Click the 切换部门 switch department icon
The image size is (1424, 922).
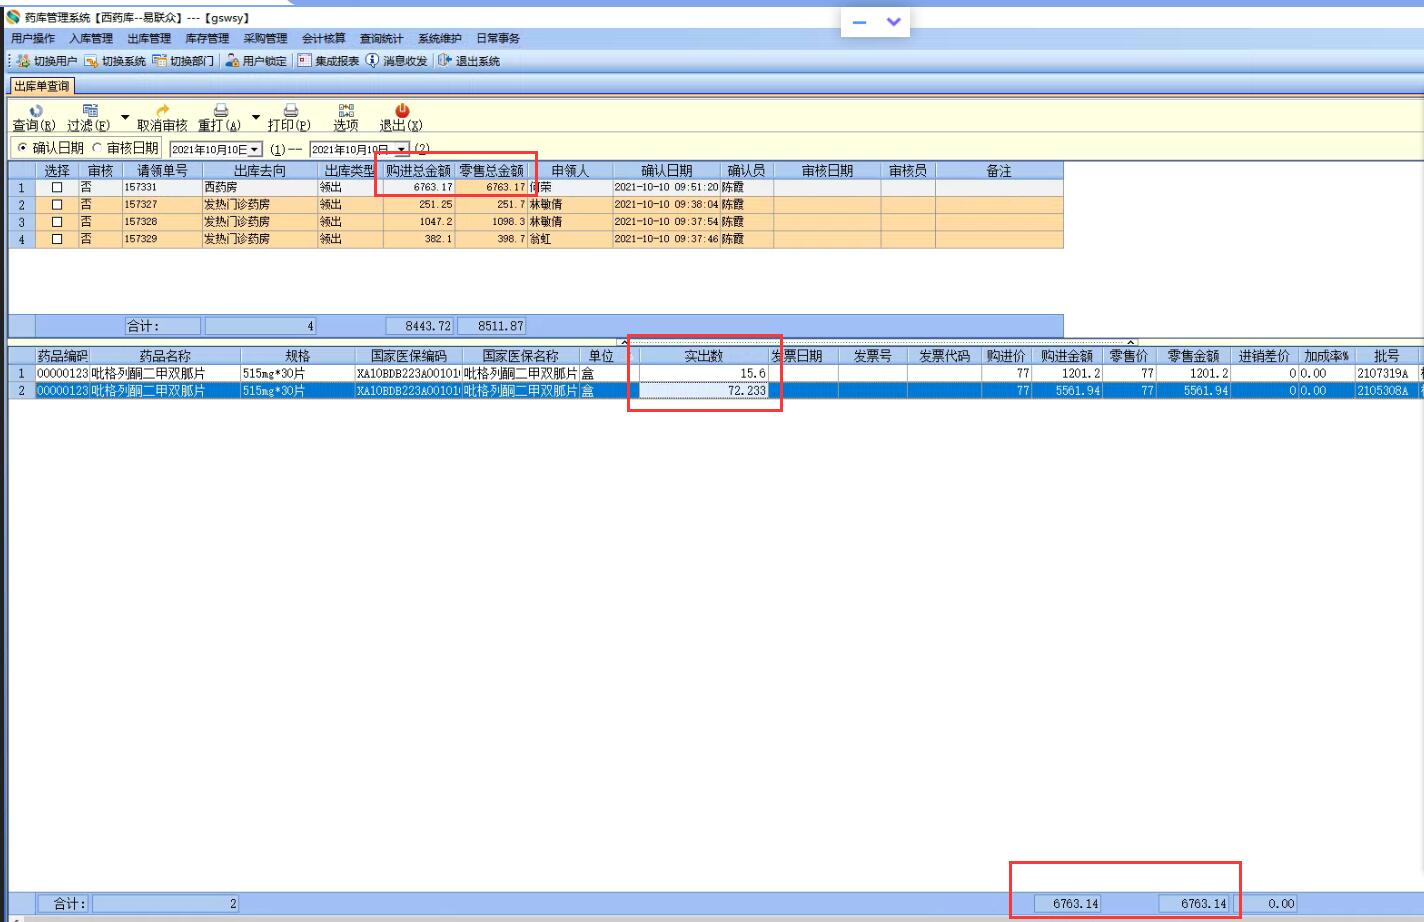pos(159,61)
